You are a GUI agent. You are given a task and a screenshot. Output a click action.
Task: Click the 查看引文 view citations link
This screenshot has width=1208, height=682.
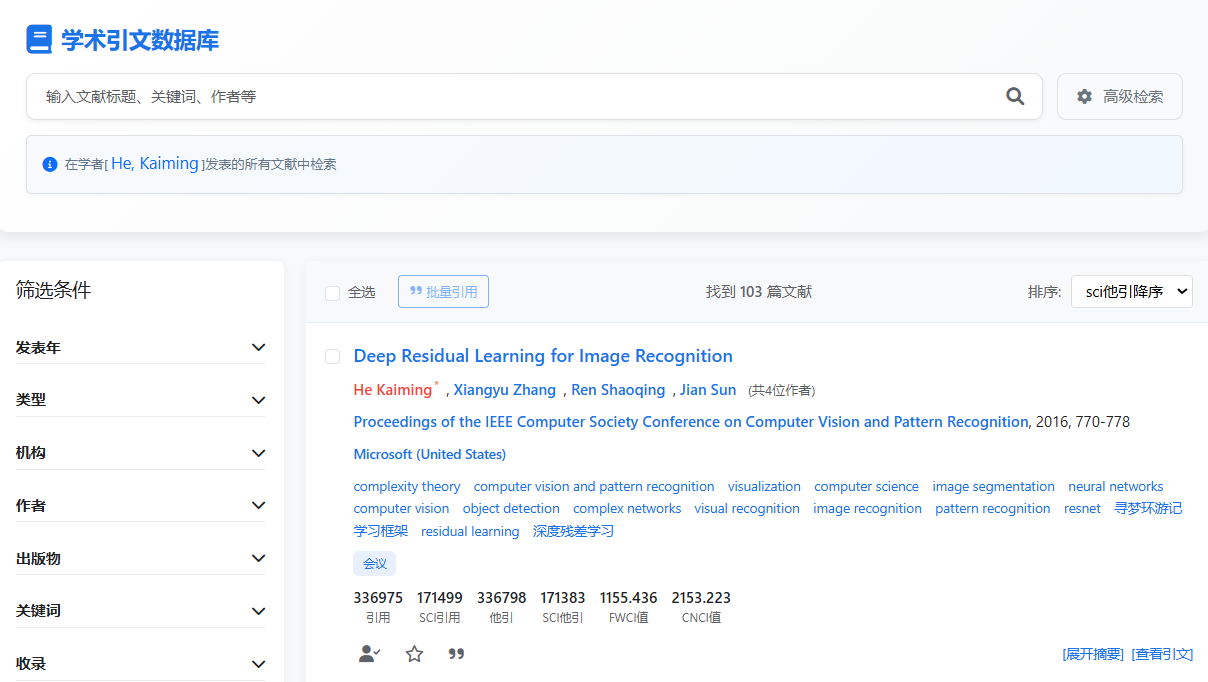point(1162,654)
